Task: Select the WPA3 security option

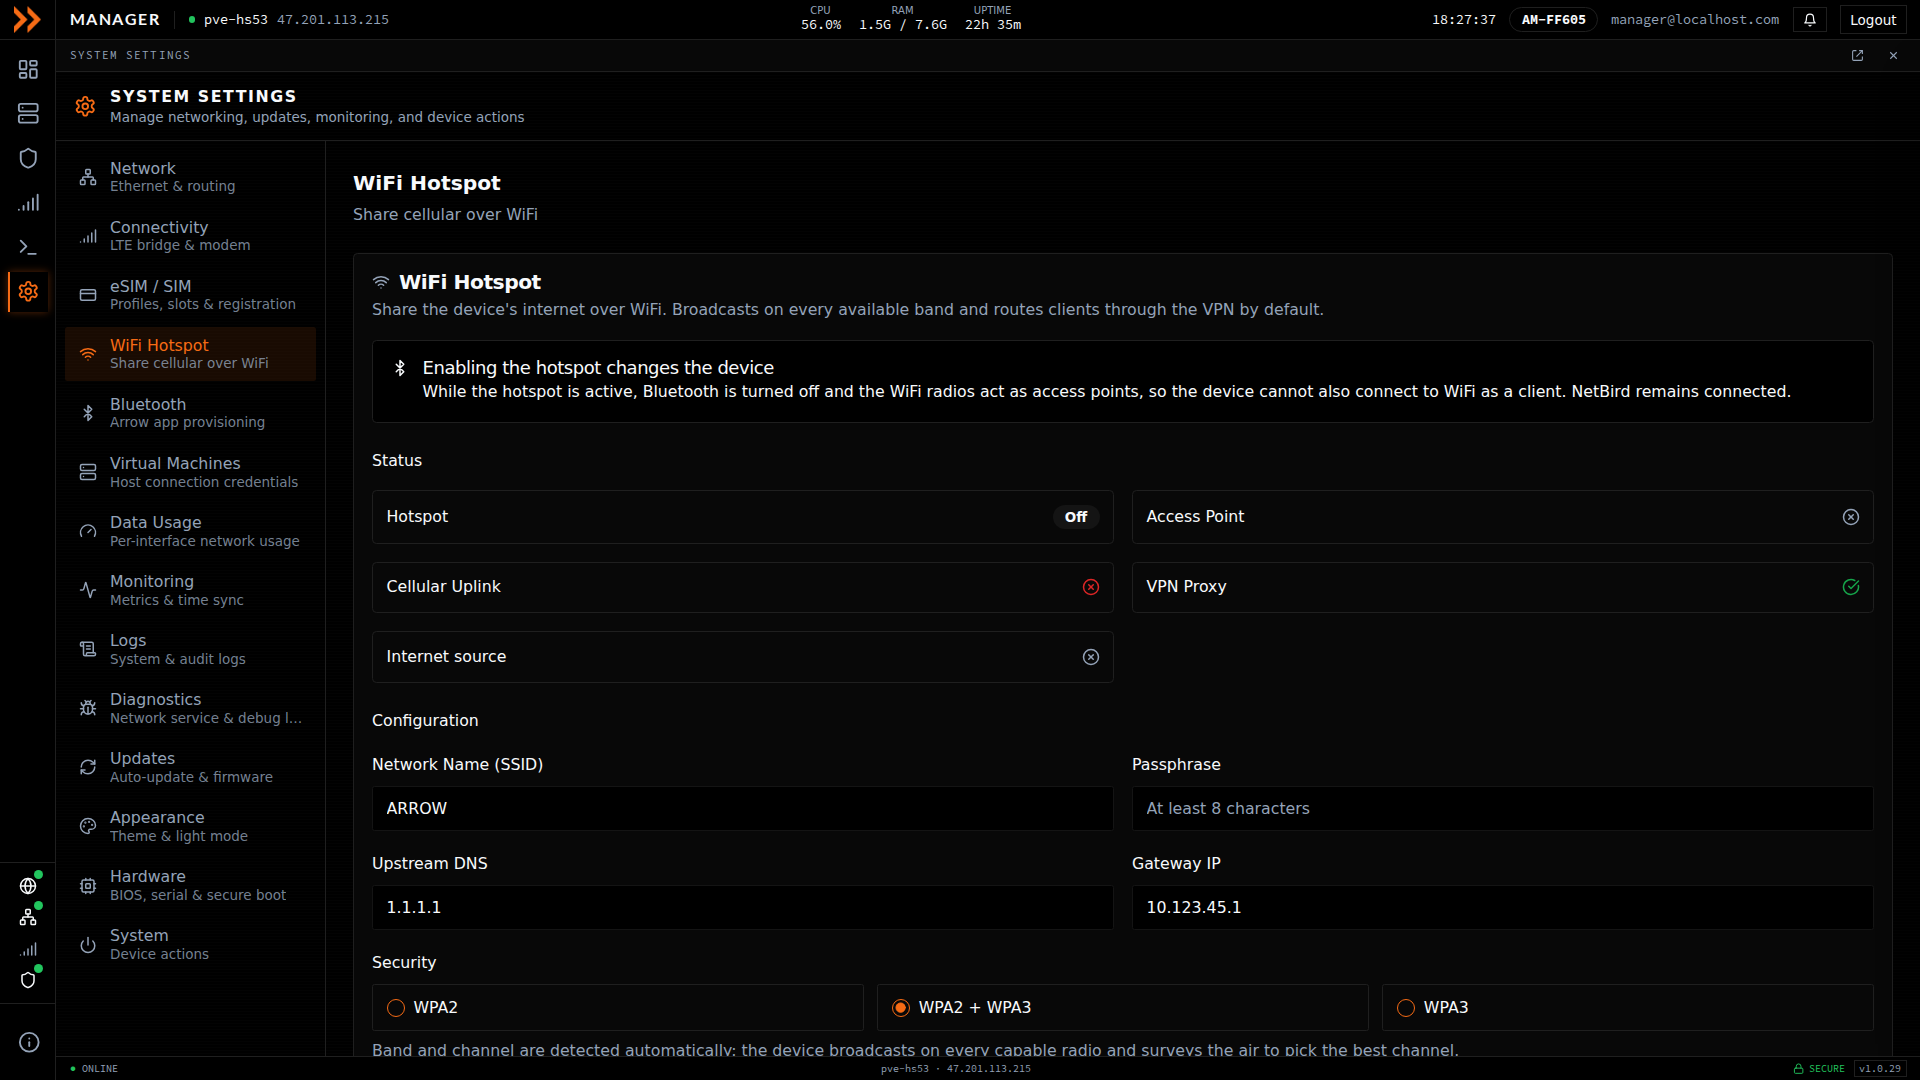Action: pos(1627,1007)
